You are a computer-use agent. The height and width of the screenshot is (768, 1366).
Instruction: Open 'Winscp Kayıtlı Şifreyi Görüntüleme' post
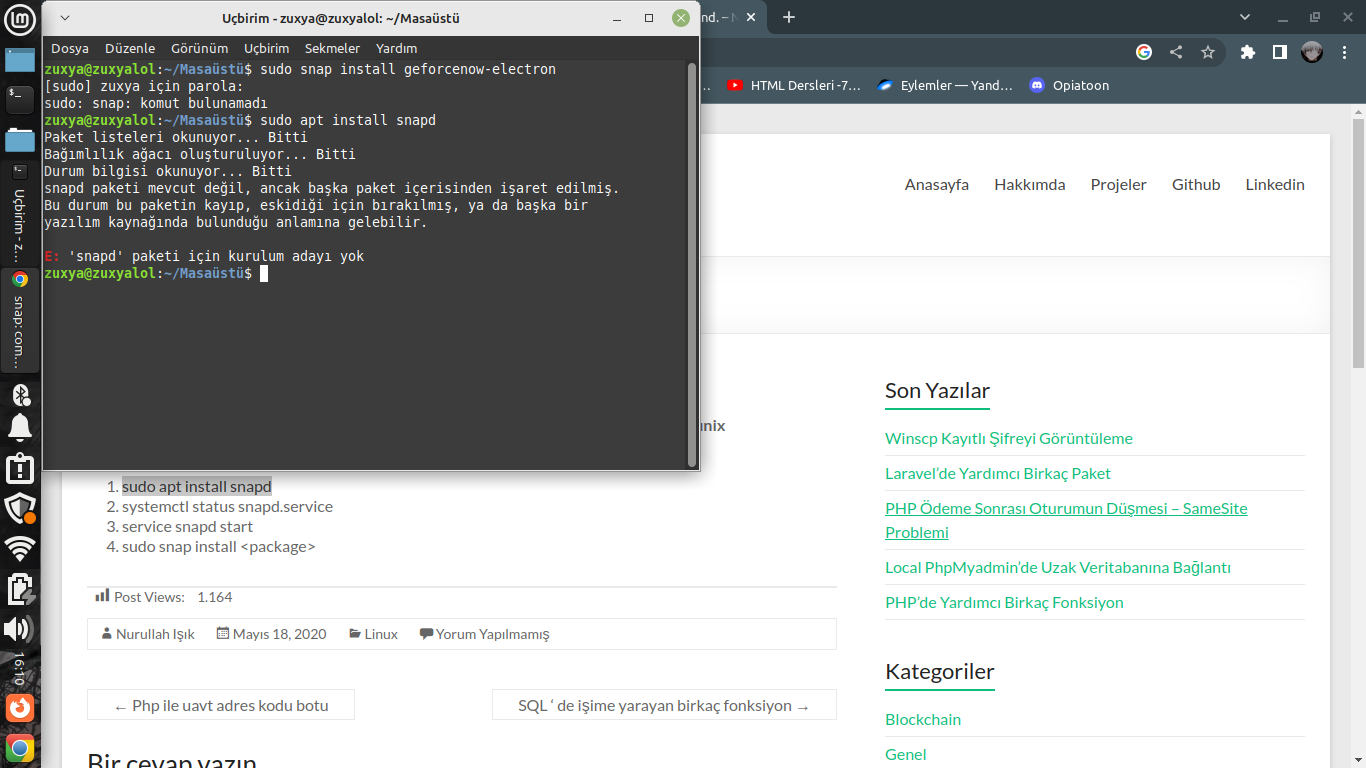tap(1009, 438)
